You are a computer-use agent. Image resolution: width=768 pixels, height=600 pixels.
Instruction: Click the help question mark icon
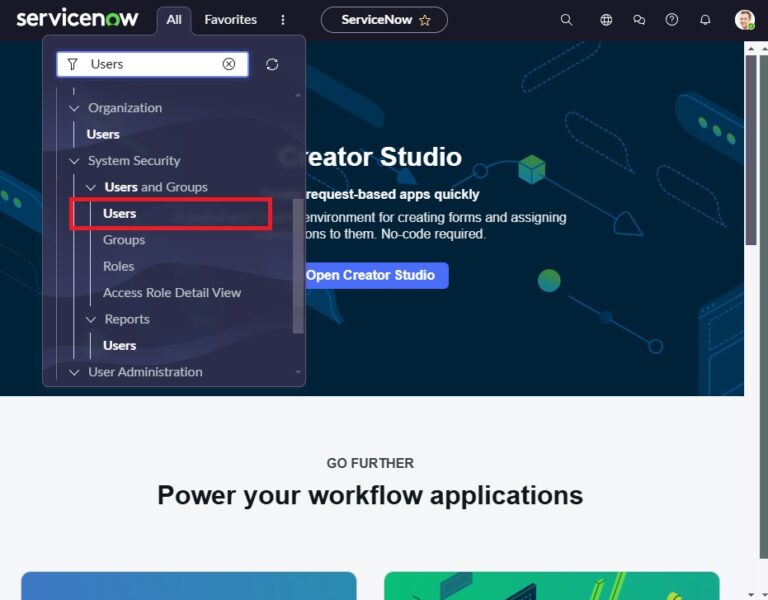(x=672, y=20)
